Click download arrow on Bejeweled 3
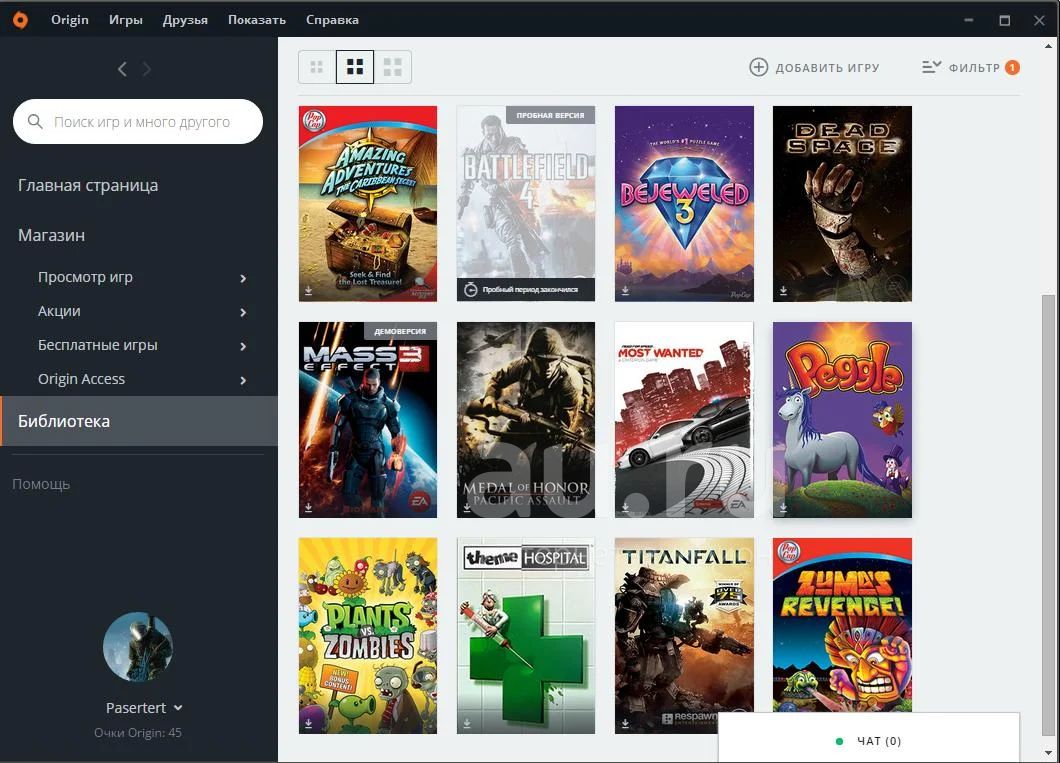 tap(625, 291)
